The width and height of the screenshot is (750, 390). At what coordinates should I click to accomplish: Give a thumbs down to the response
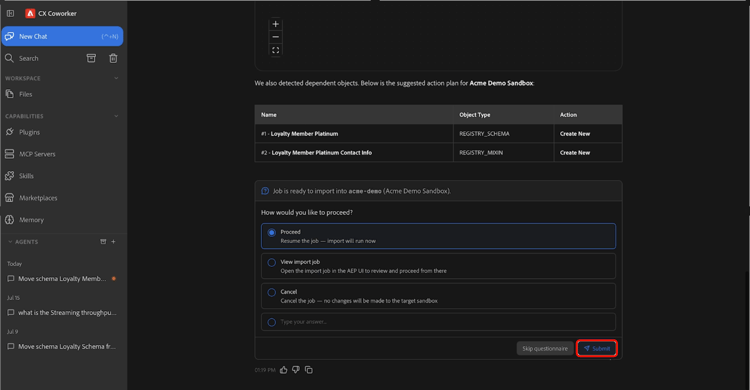click(x=296, y=370)
